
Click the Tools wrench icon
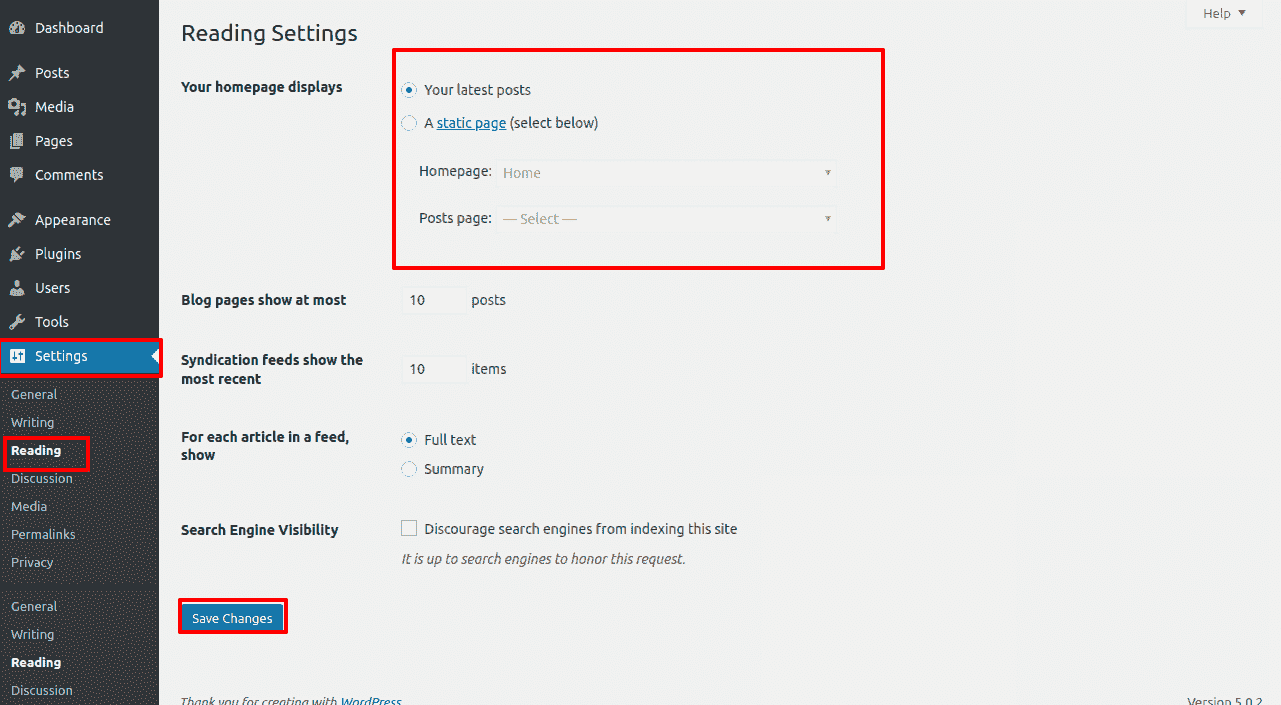17,322
